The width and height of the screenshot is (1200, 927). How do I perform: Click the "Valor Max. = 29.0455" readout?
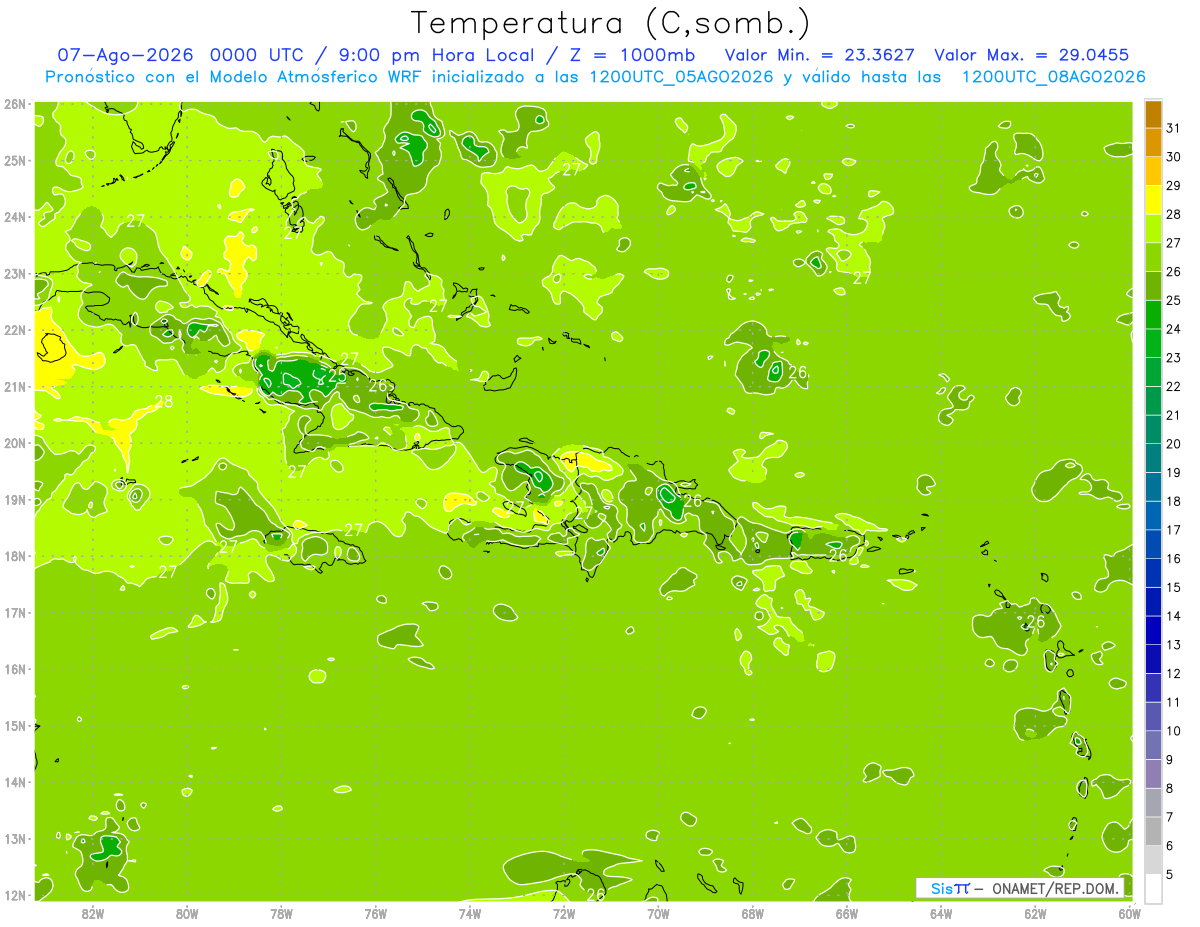tap(1032, 55)
